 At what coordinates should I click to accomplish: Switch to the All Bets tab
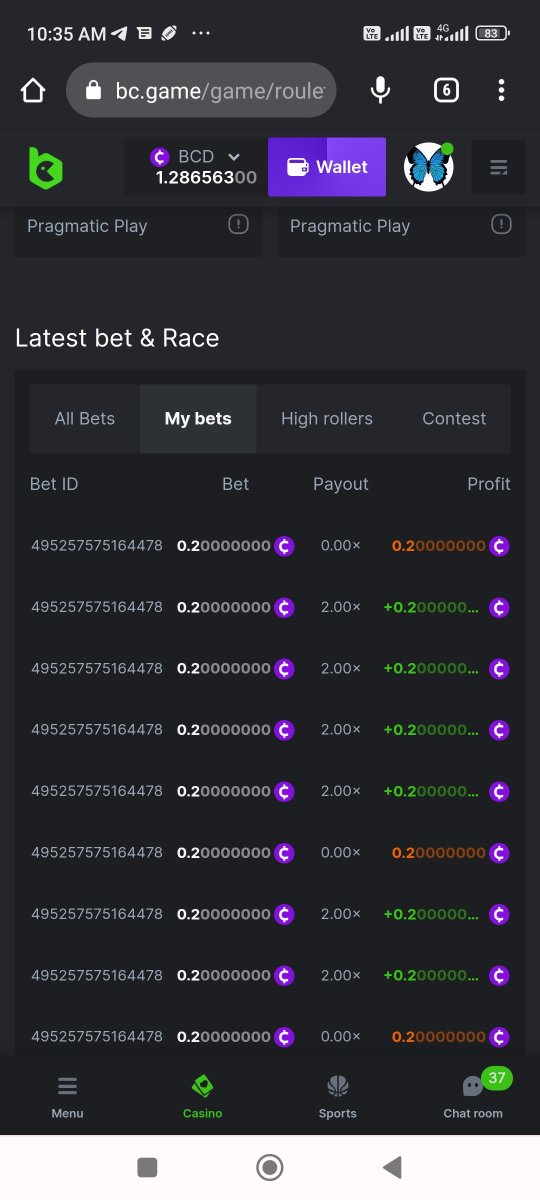click(x=85, y=419)
